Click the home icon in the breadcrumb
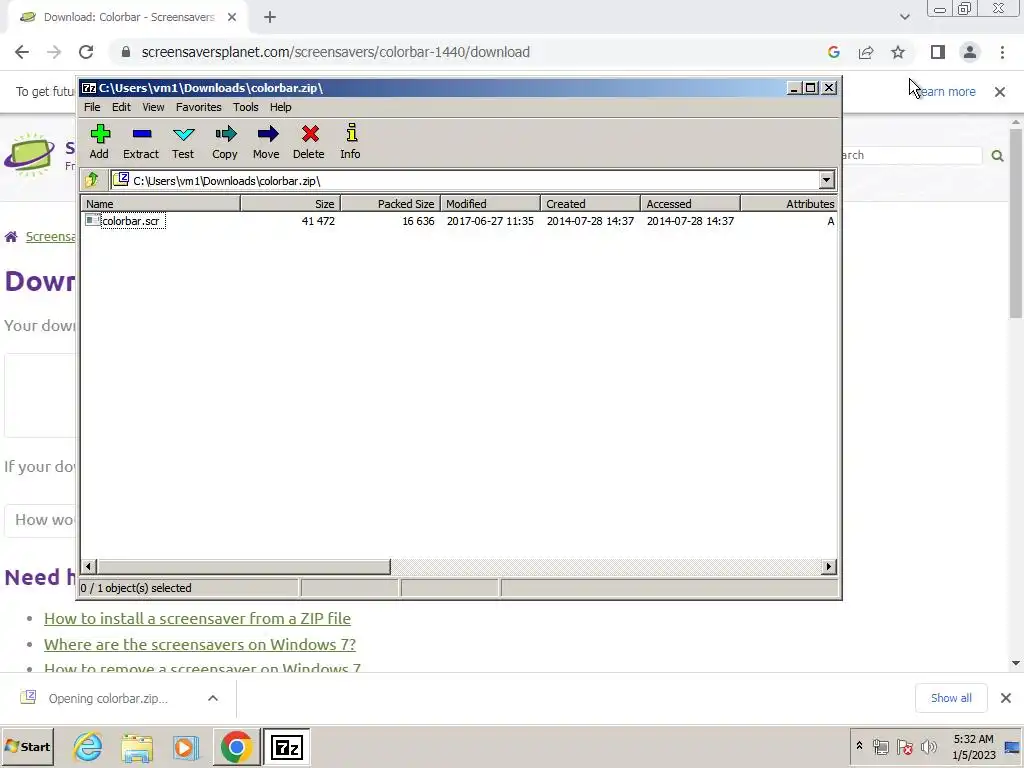This screenshot has width=1024, height=768. (11, 236)
